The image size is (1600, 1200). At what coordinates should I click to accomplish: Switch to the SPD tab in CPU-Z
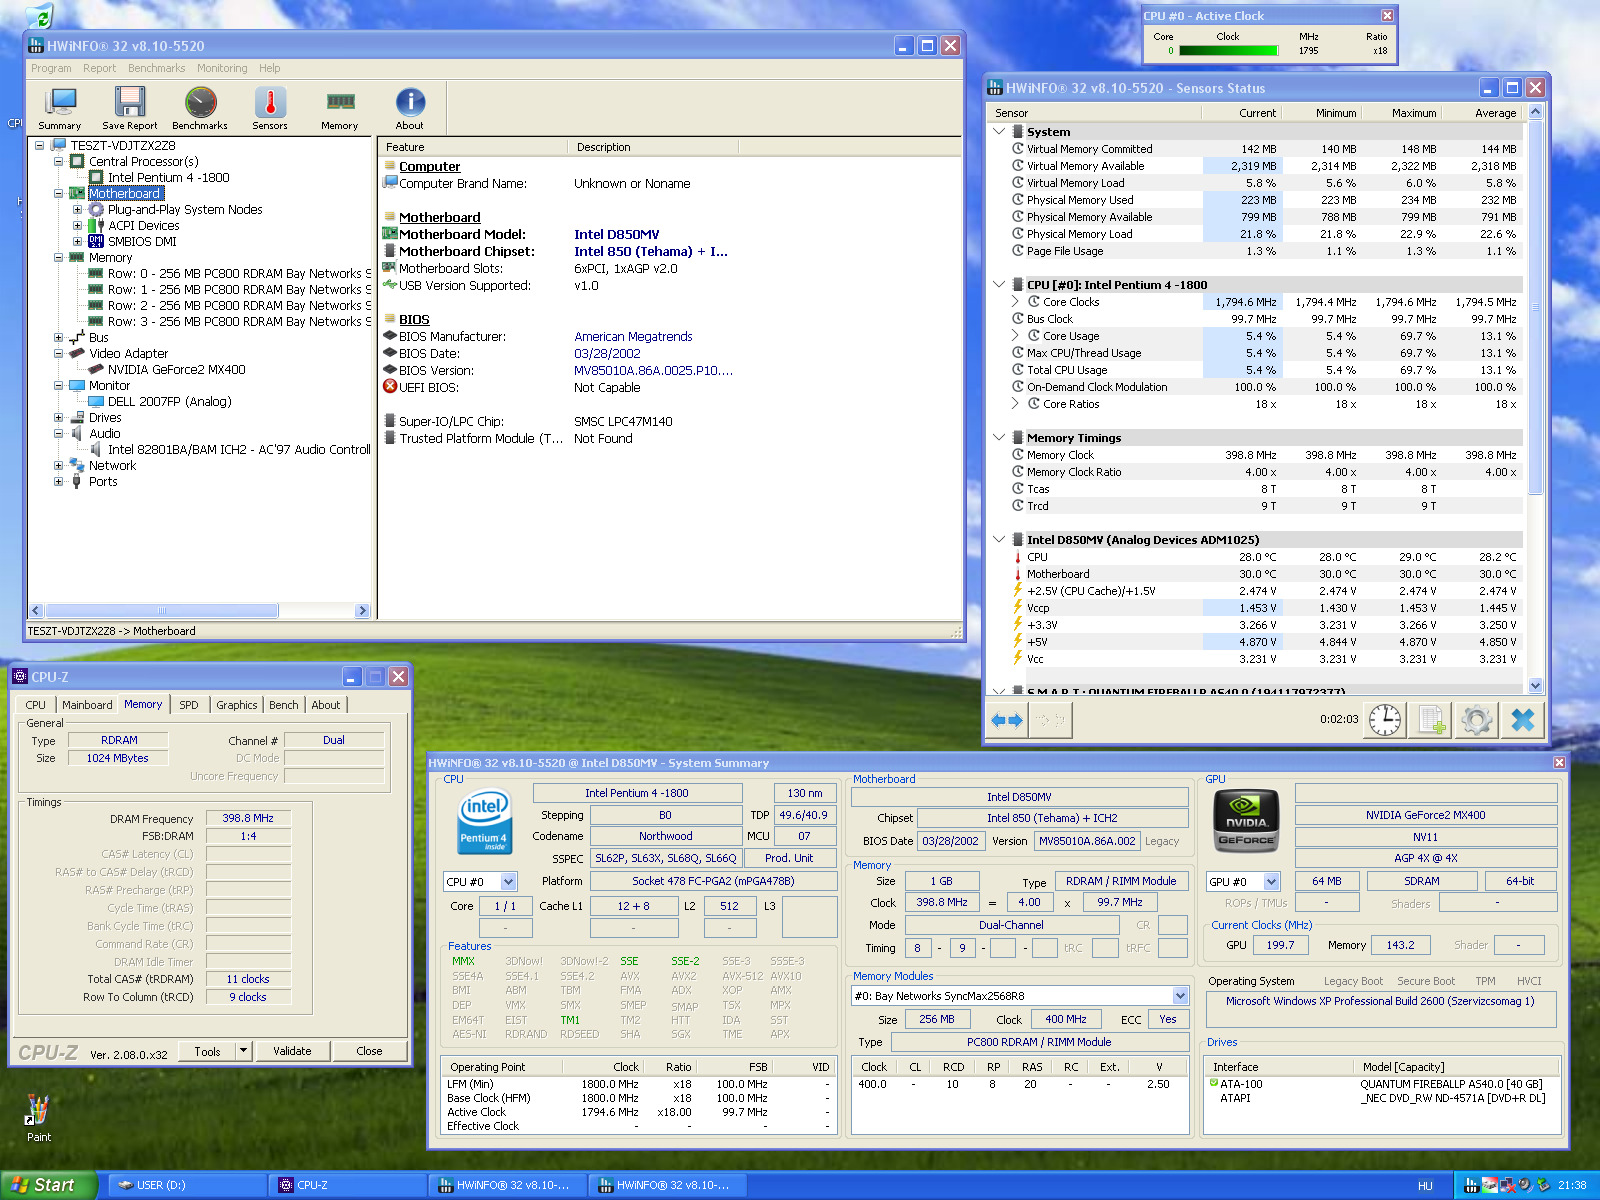188,705
